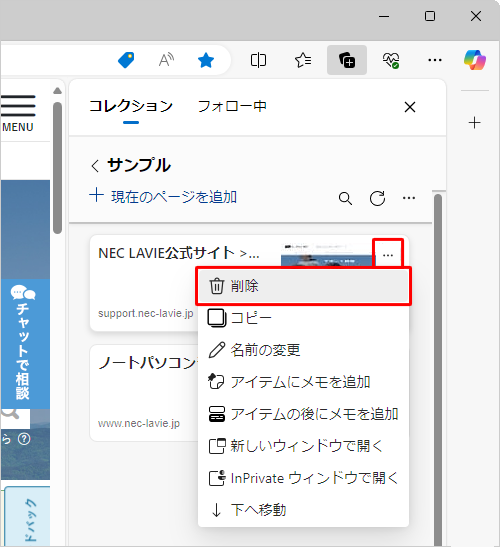This screenshot has height=547, width=500.
Task: Minimize the Edge window
Action: pos(384,16)
